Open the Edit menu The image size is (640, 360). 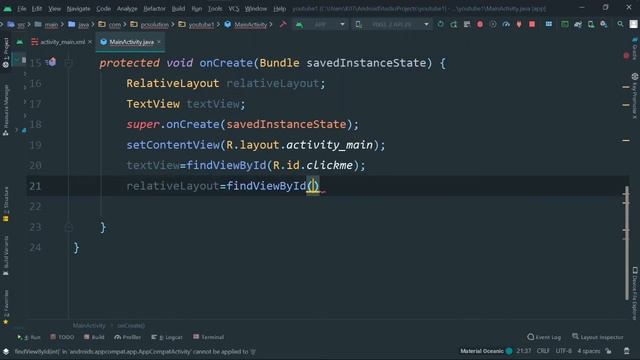pyautogui.click(x=37, y=9)
